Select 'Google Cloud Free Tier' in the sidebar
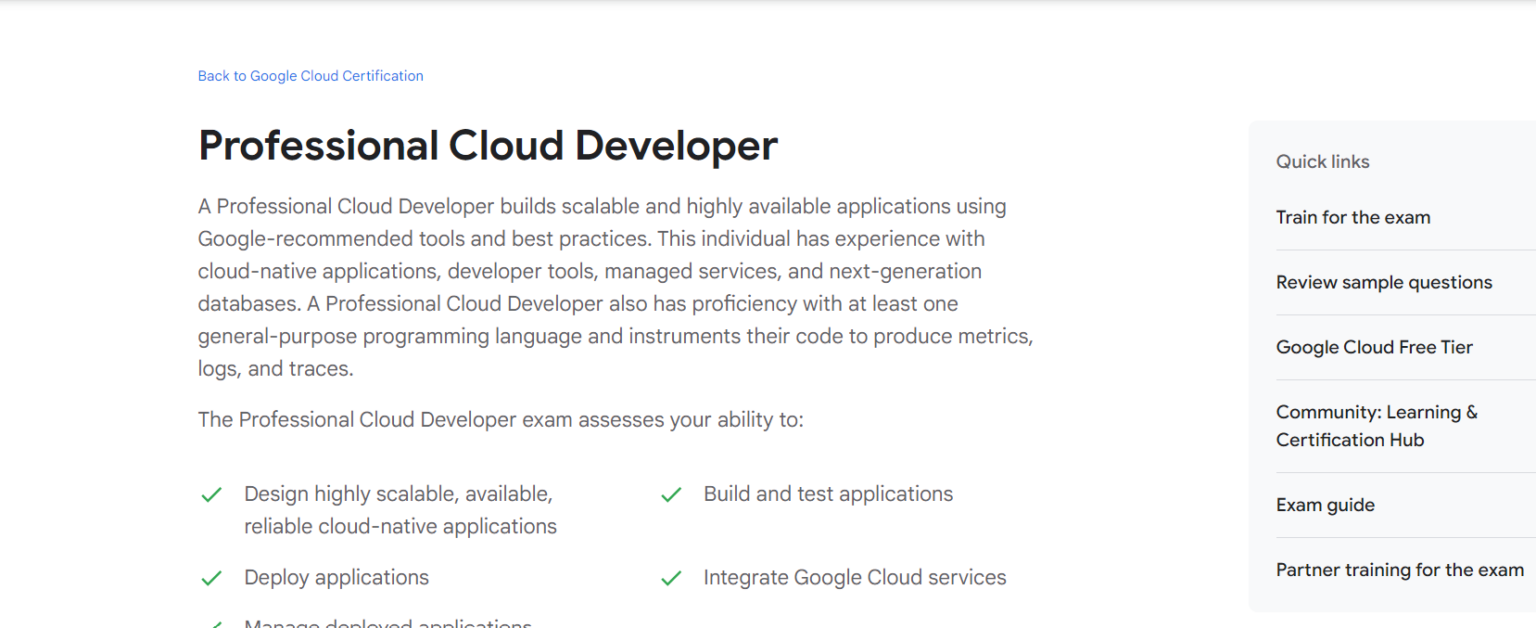This screenshot has width=1536, height=628. tap(1374, 347)
